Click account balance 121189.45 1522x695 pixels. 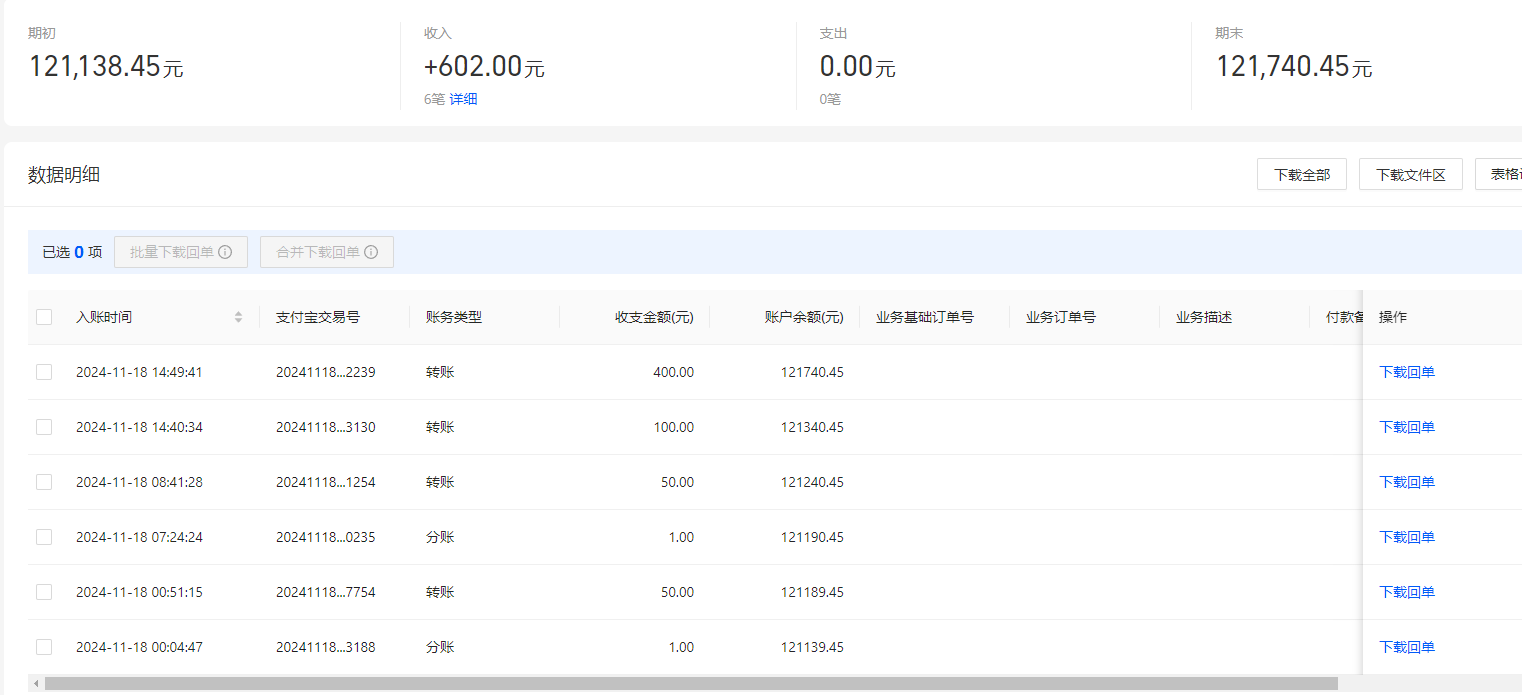812,592
